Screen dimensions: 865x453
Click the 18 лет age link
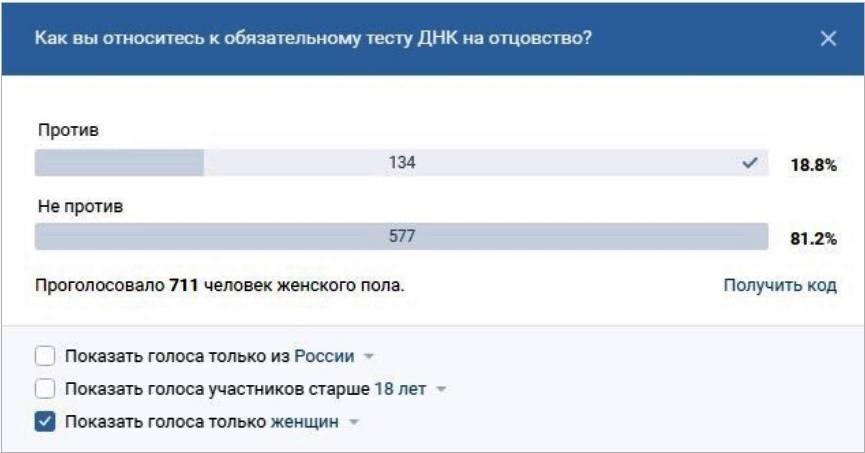tap(401, 389)
